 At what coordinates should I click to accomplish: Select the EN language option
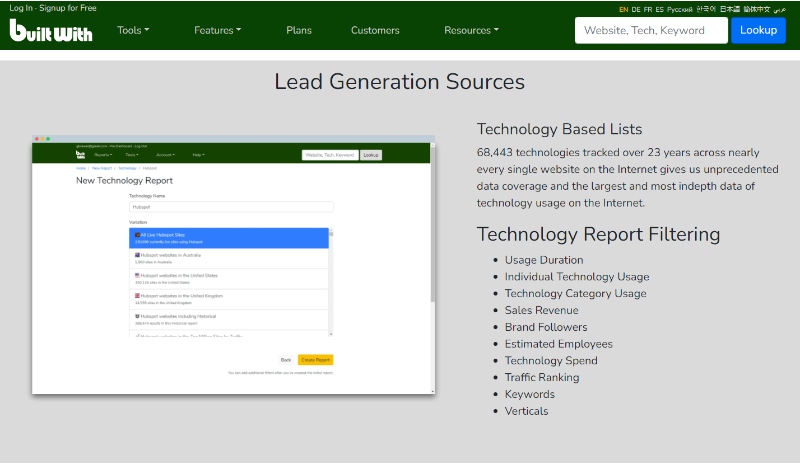pyautogui.click(x=624, y=9)
